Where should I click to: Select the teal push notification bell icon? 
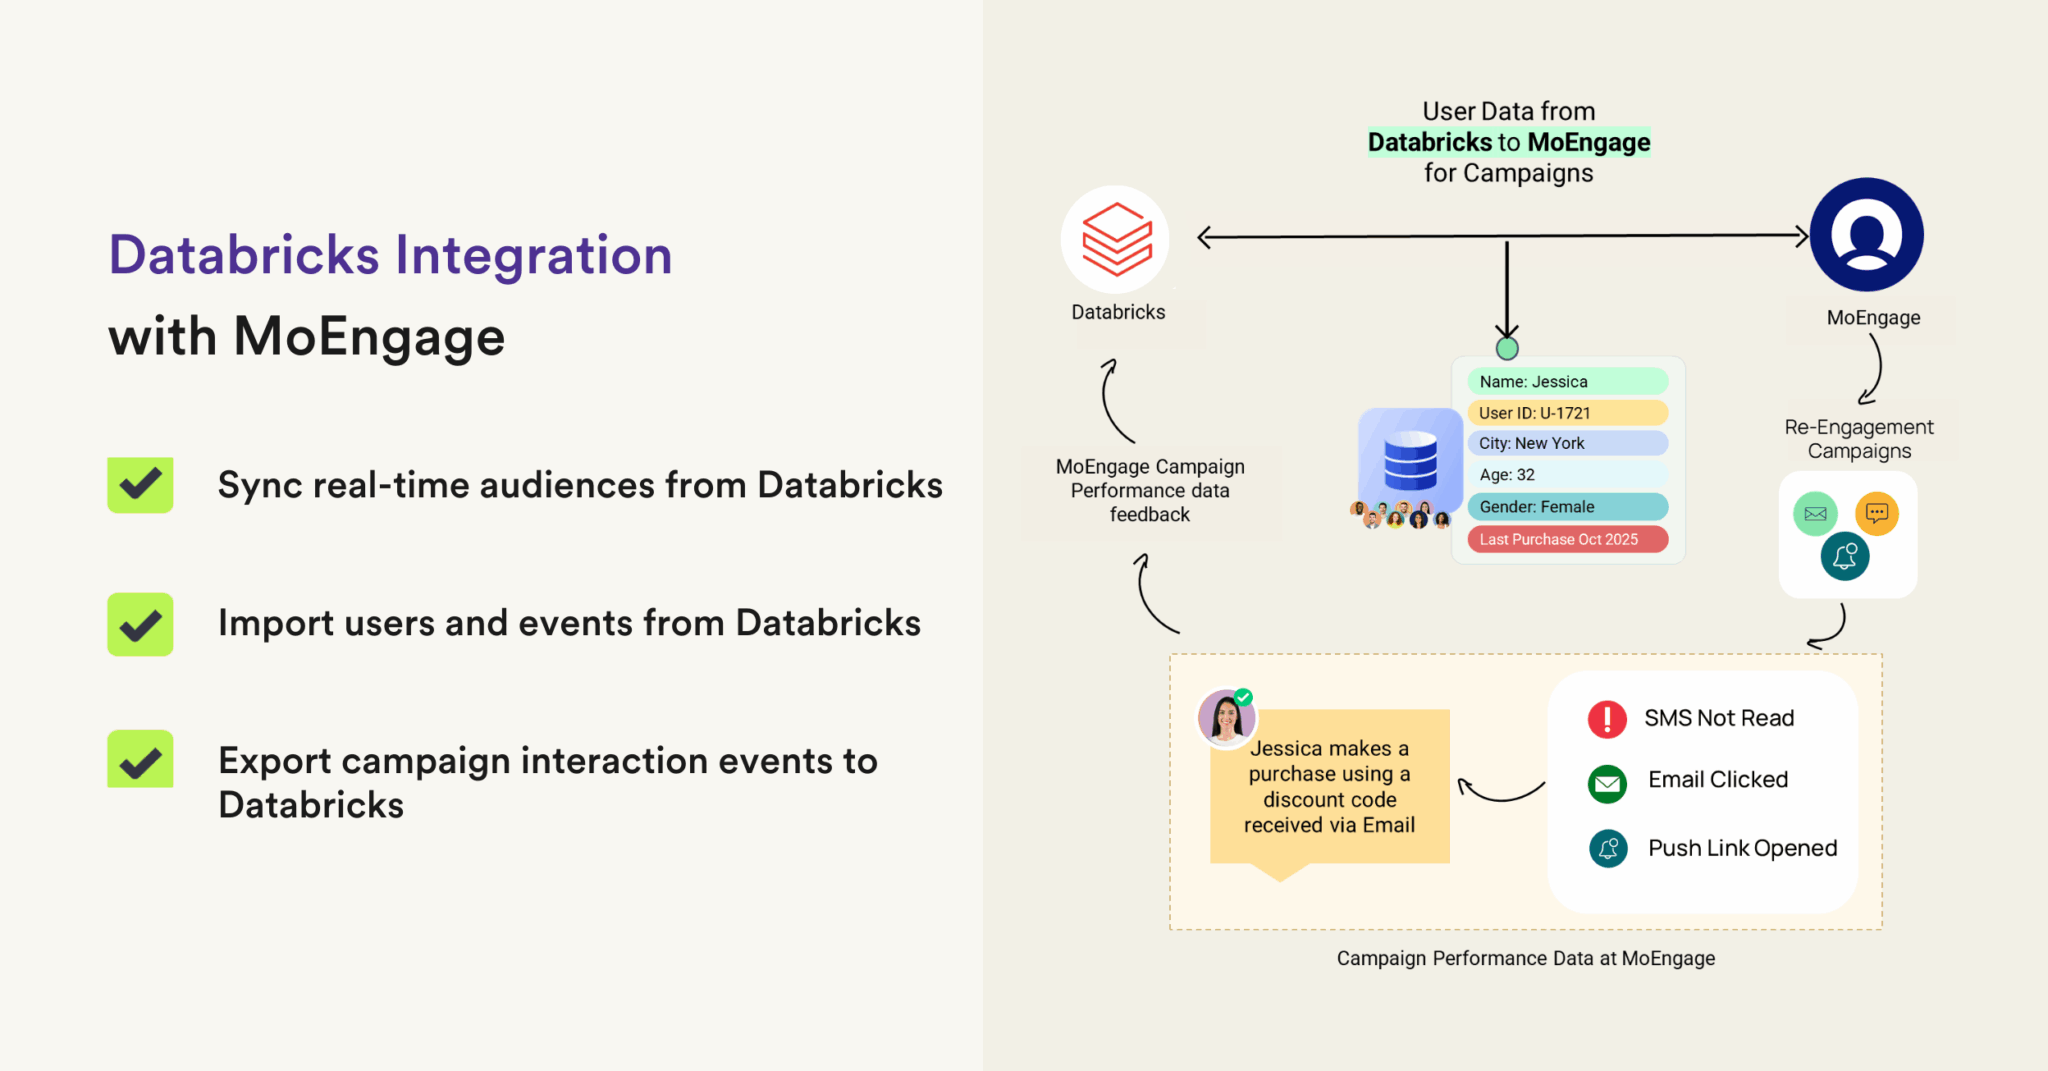click(x=1847, y=557)
